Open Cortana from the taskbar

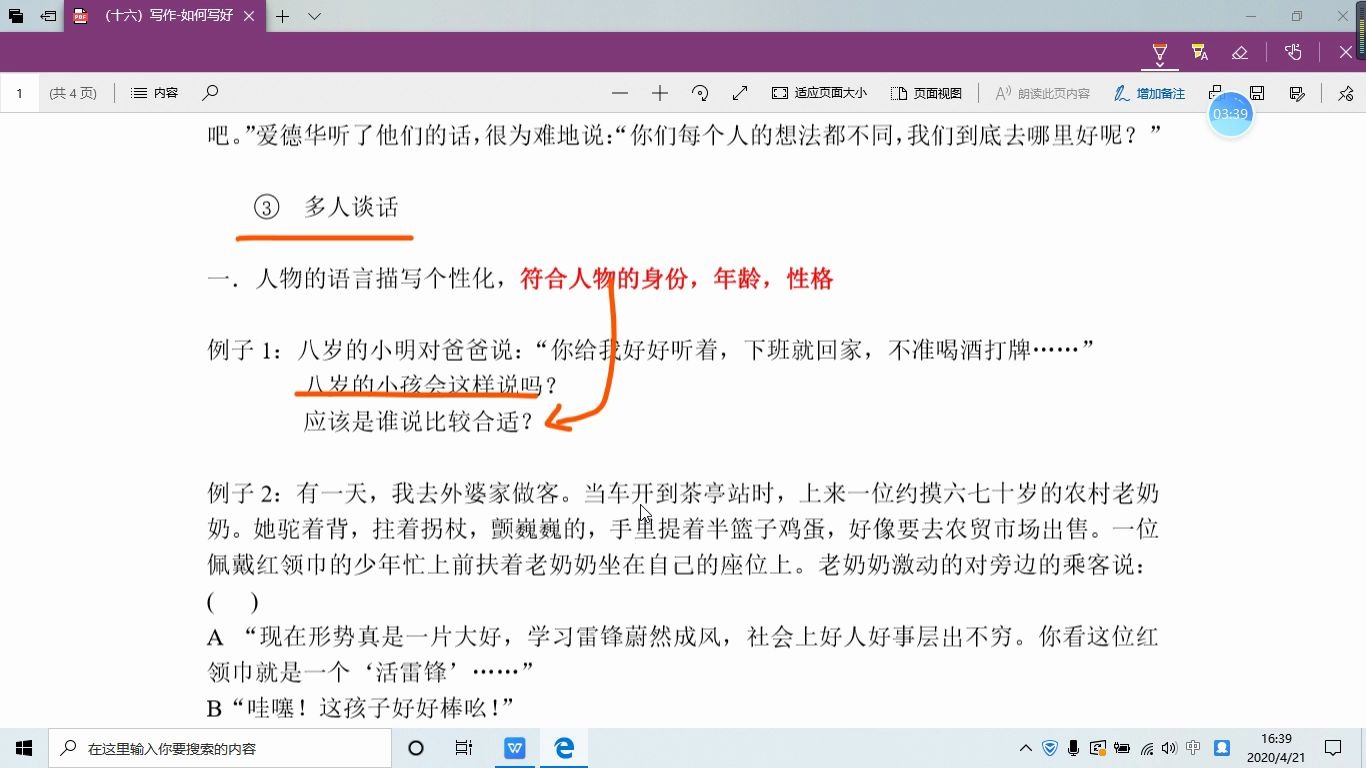pos(416,748)
